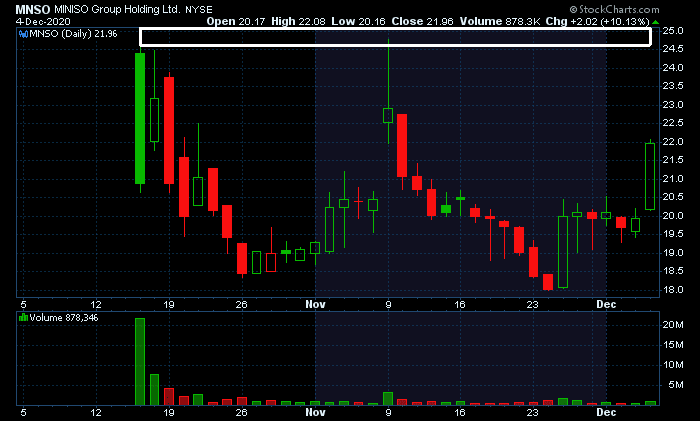
Task: Click the MNSO (Daily) 21.96 legend label
Action: click(73, 34)
